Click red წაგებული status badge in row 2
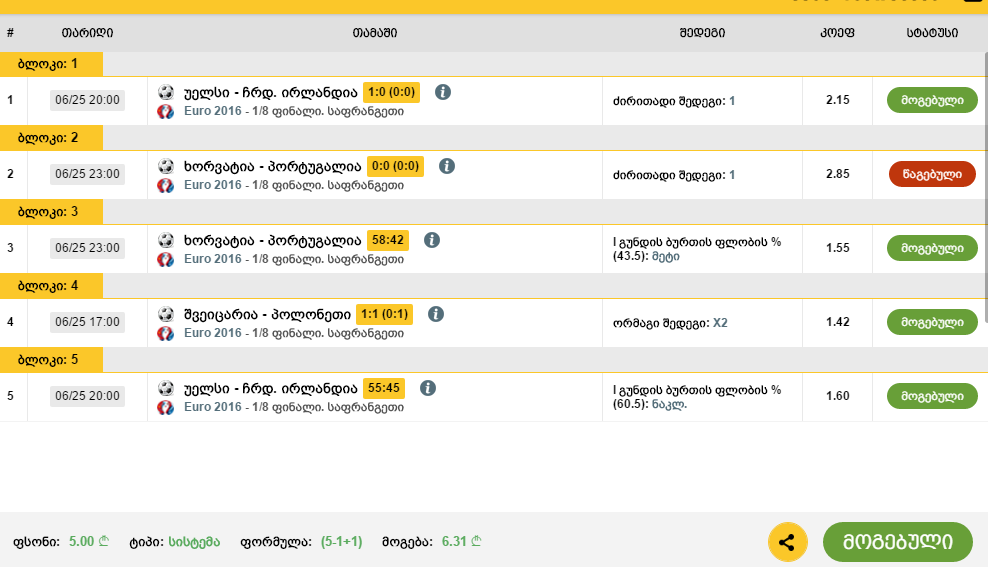988x567 pixels. click(x=932, y=175)
